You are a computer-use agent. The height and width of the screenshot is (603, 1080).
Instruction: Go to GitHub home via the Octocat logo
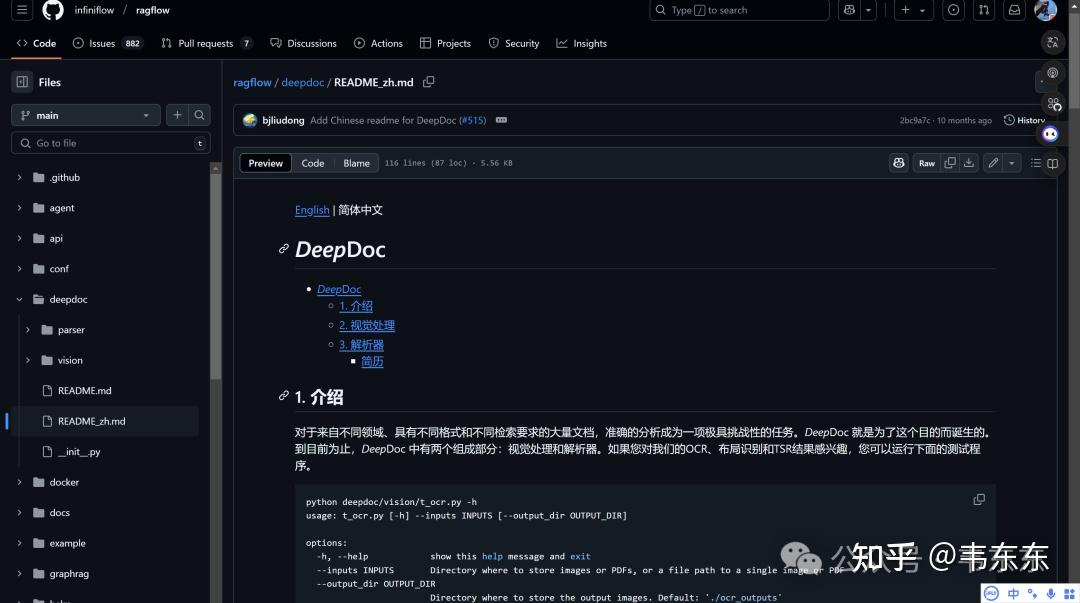pos(53,10)
